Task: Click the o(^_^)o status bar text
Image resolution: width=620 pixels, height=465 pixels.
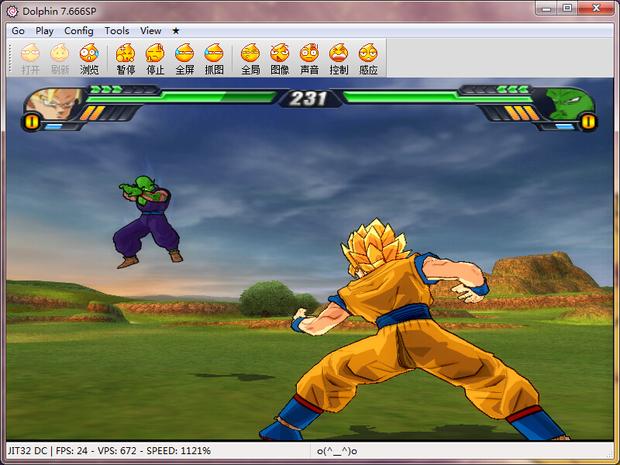Action: [337, 451]
